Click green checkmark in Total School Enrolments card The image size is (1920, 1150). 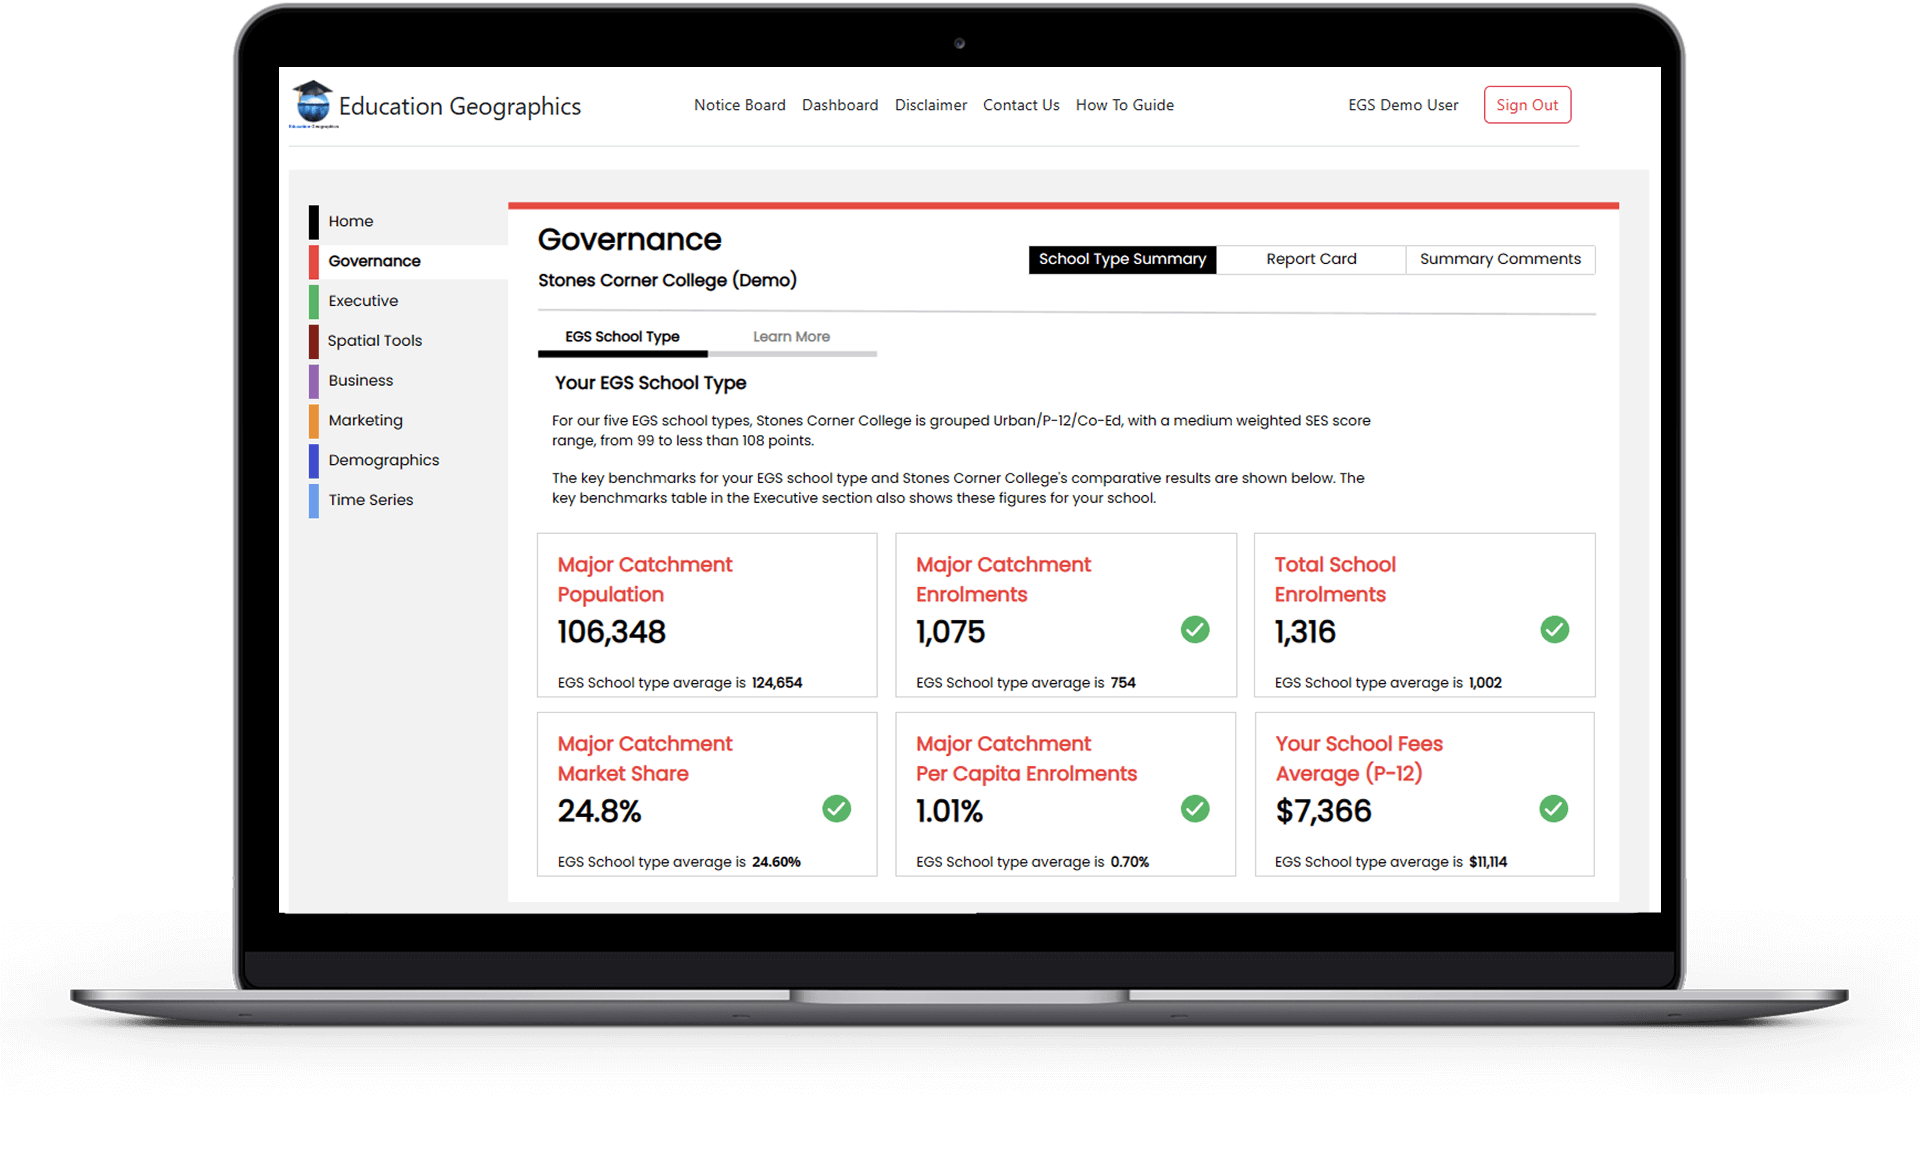(1554, 630)
